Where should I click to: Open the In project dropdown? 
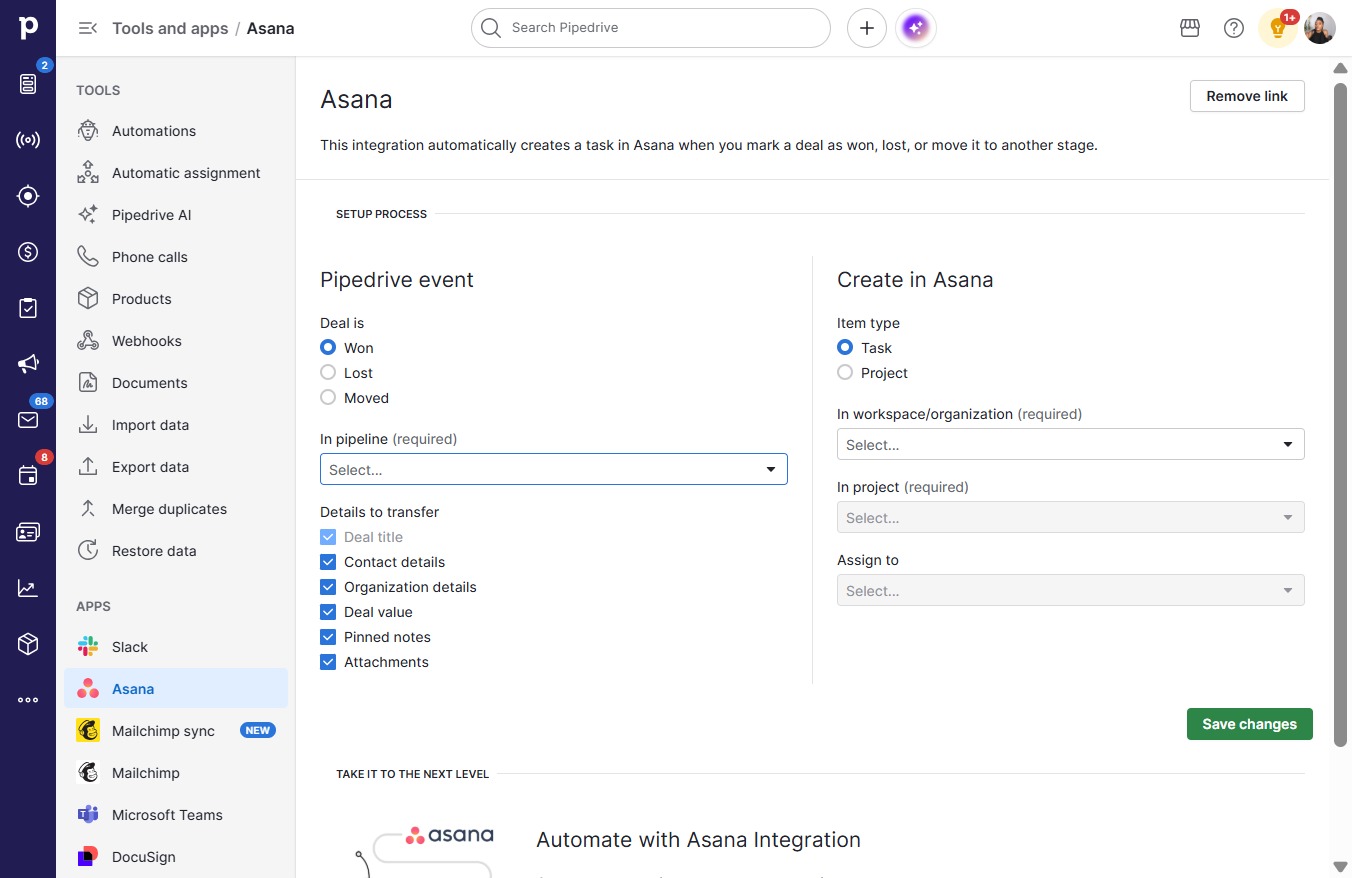[x=1071, y=517]
